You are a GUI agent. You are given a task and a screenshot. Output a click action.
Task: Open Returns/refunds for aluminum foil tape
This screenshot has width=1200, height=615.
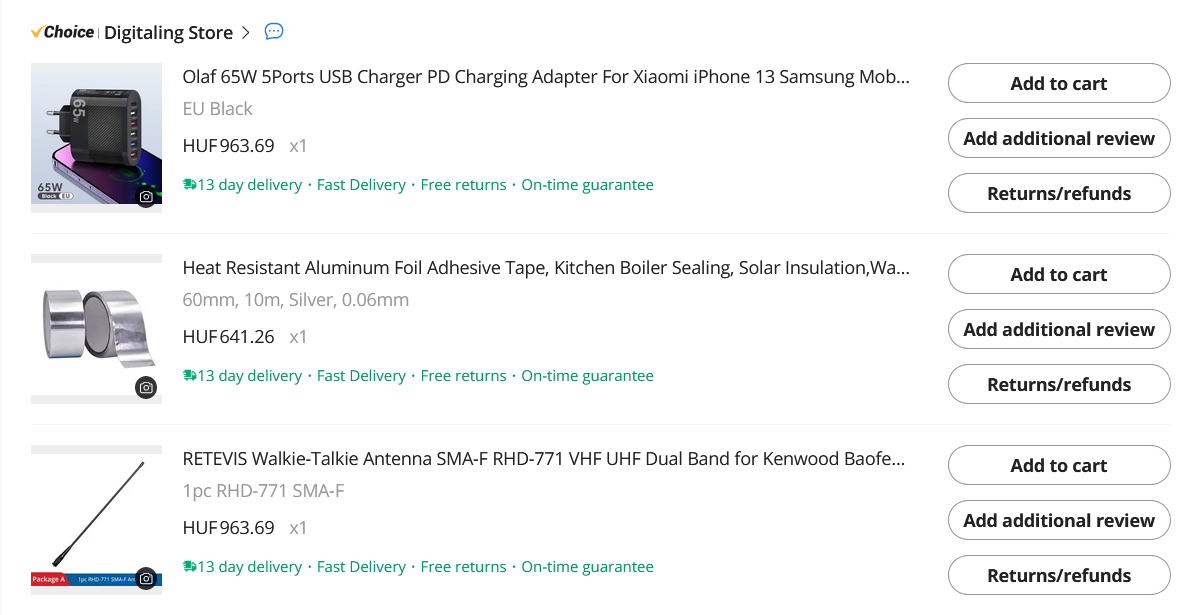coord(1058,385)
